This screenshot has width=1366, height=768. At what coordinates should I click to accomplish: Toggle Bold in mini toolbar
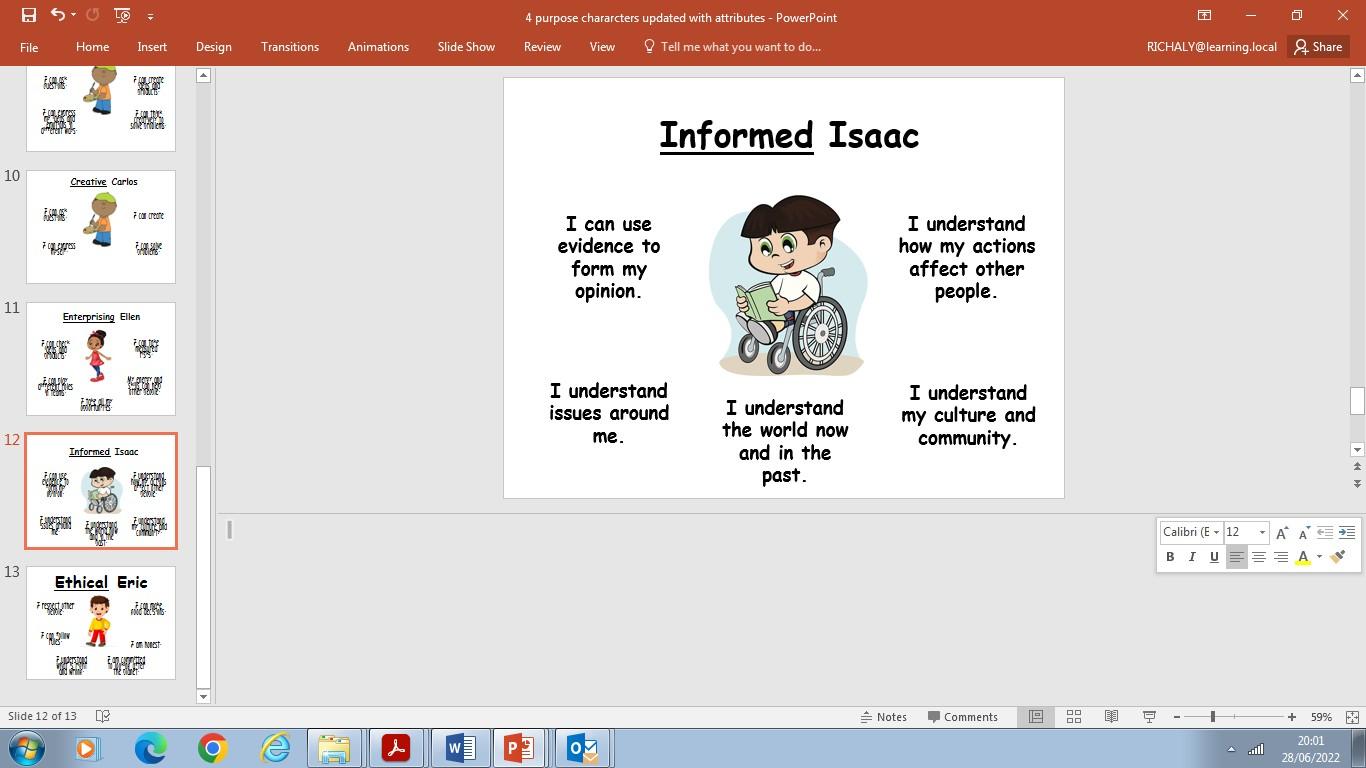pos(1170,557)
